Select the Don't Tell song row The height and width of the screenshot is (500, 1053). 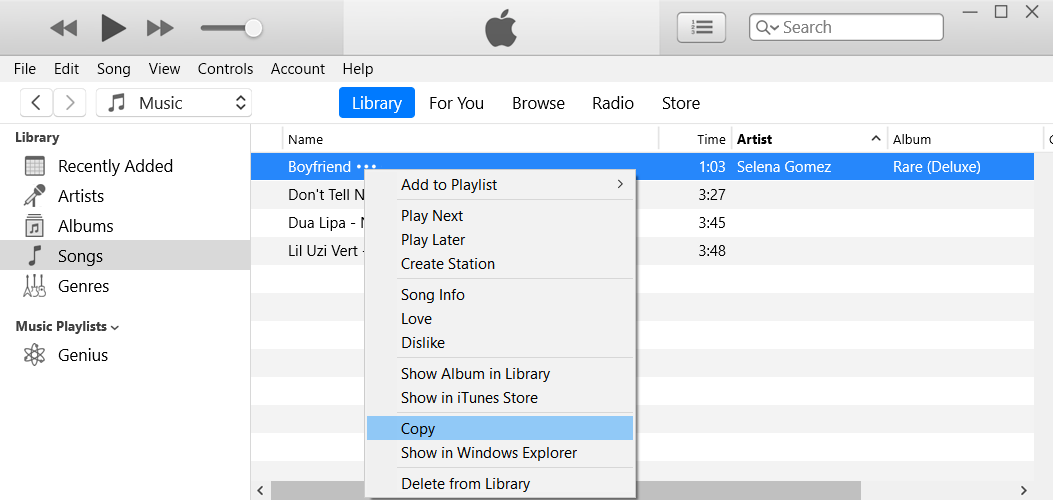pyautogui.click(x=642, y=195)
